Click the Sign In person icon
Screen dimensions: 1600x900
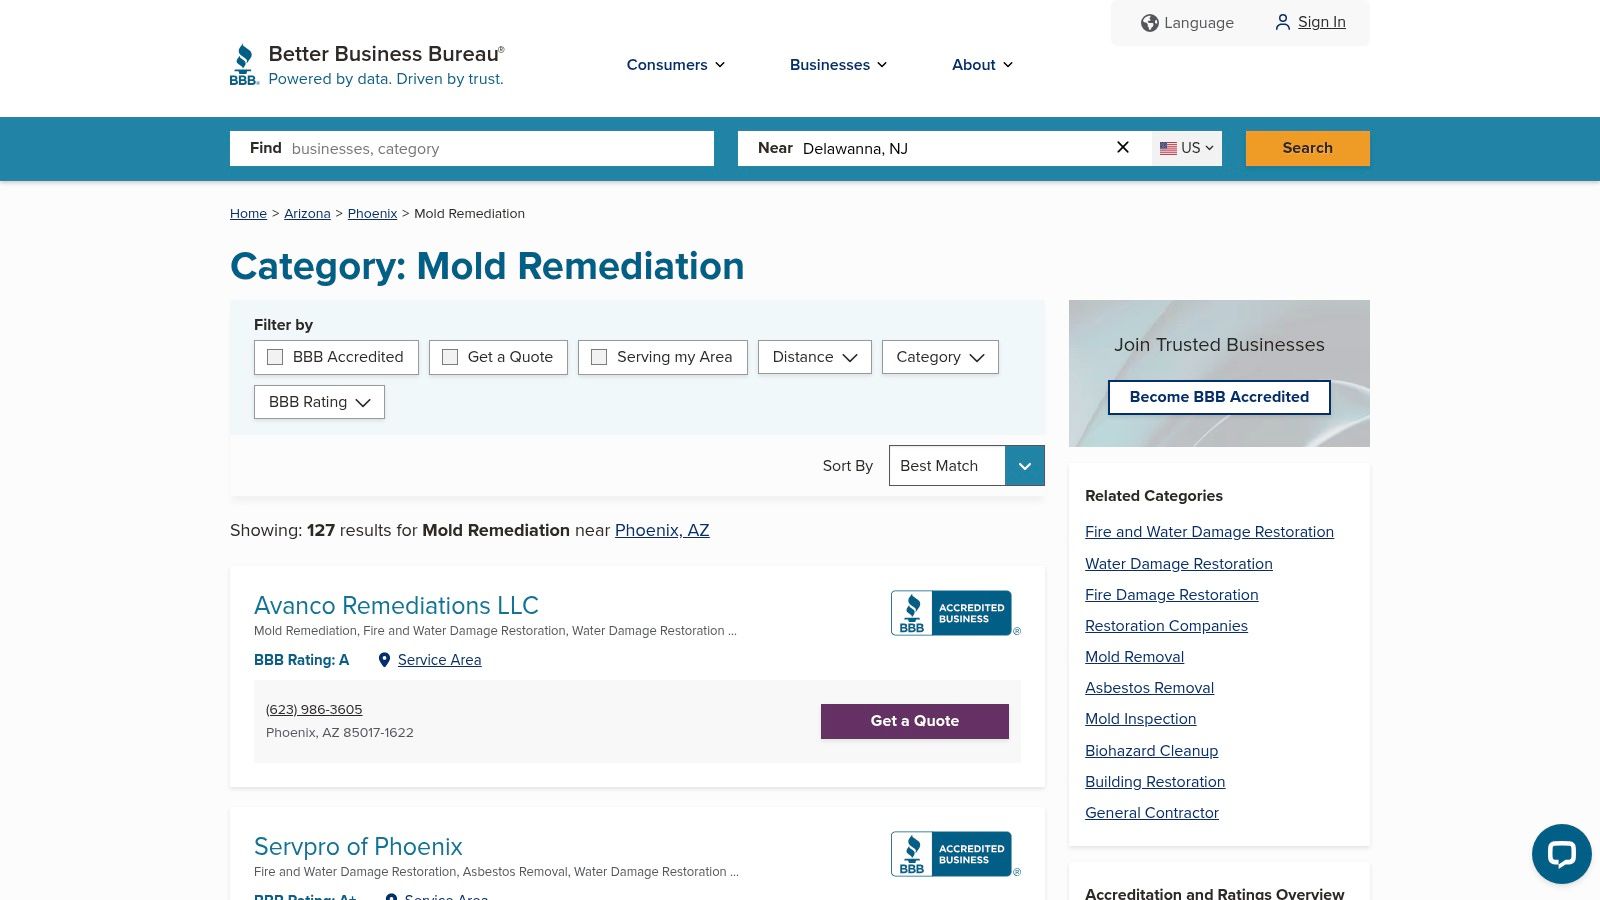(x=1283, y=22)
